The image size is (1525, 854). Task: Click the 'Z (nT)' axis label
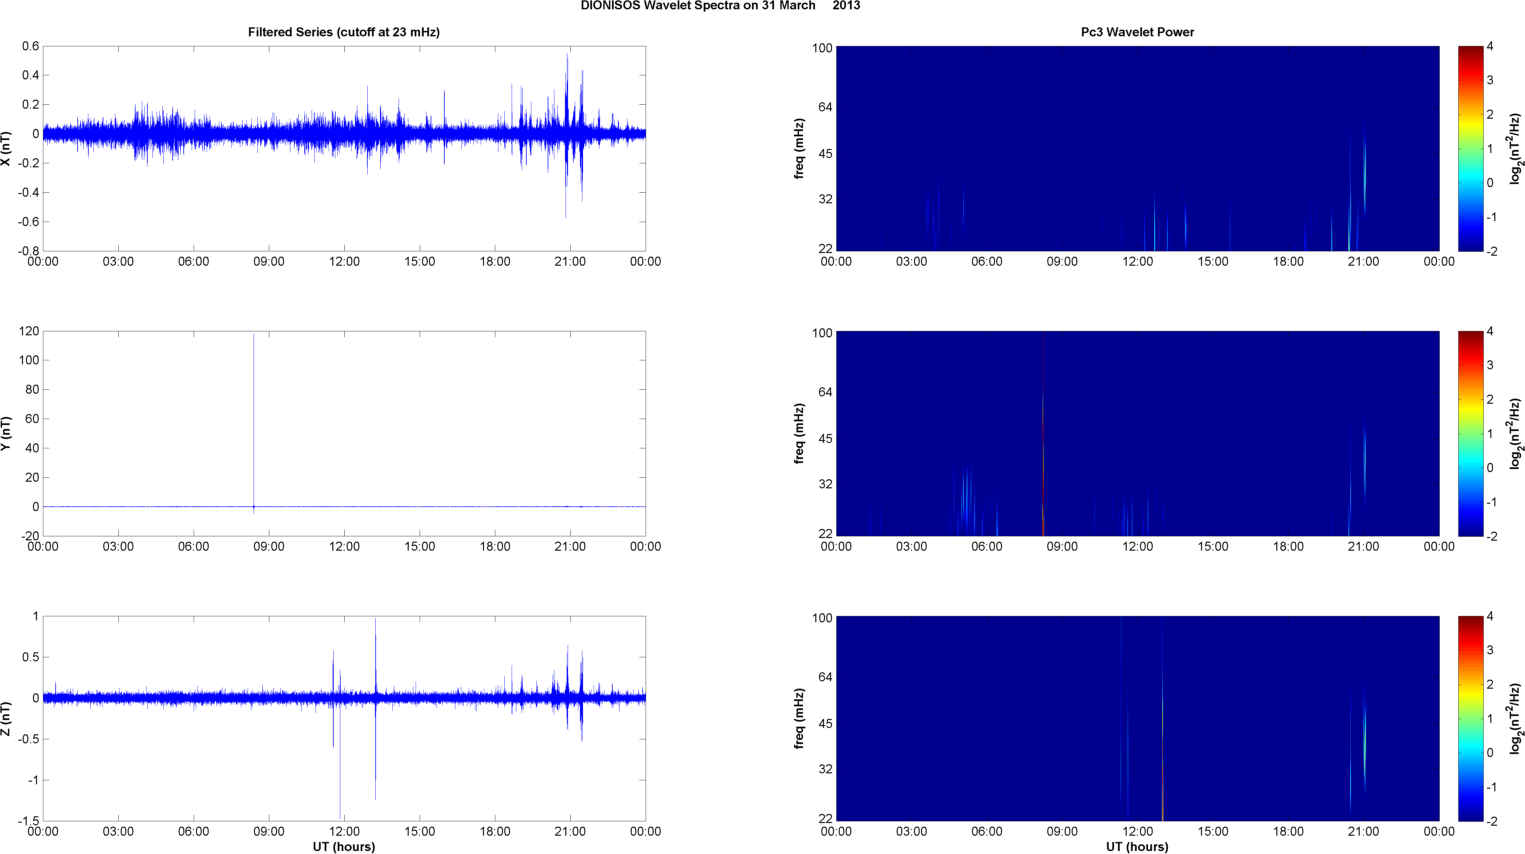7,718
